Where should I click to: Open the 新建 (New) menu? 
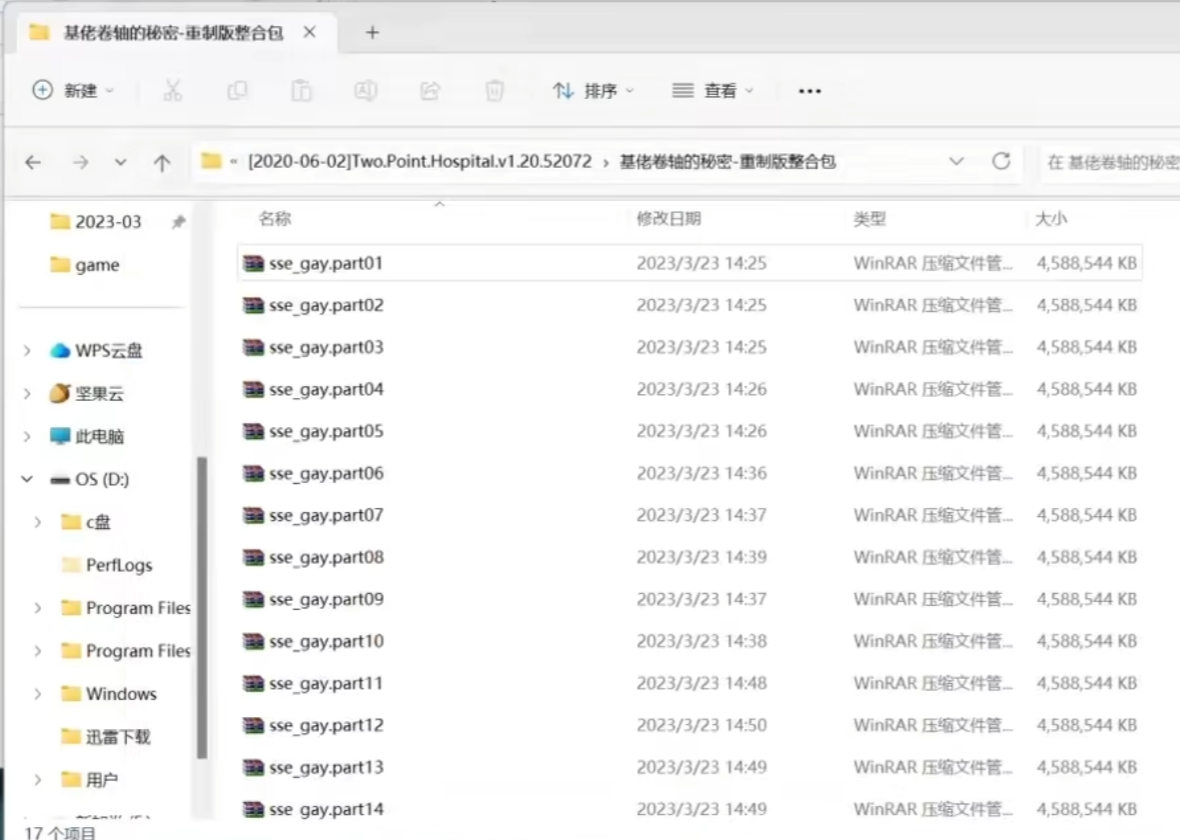coord(73,90)
